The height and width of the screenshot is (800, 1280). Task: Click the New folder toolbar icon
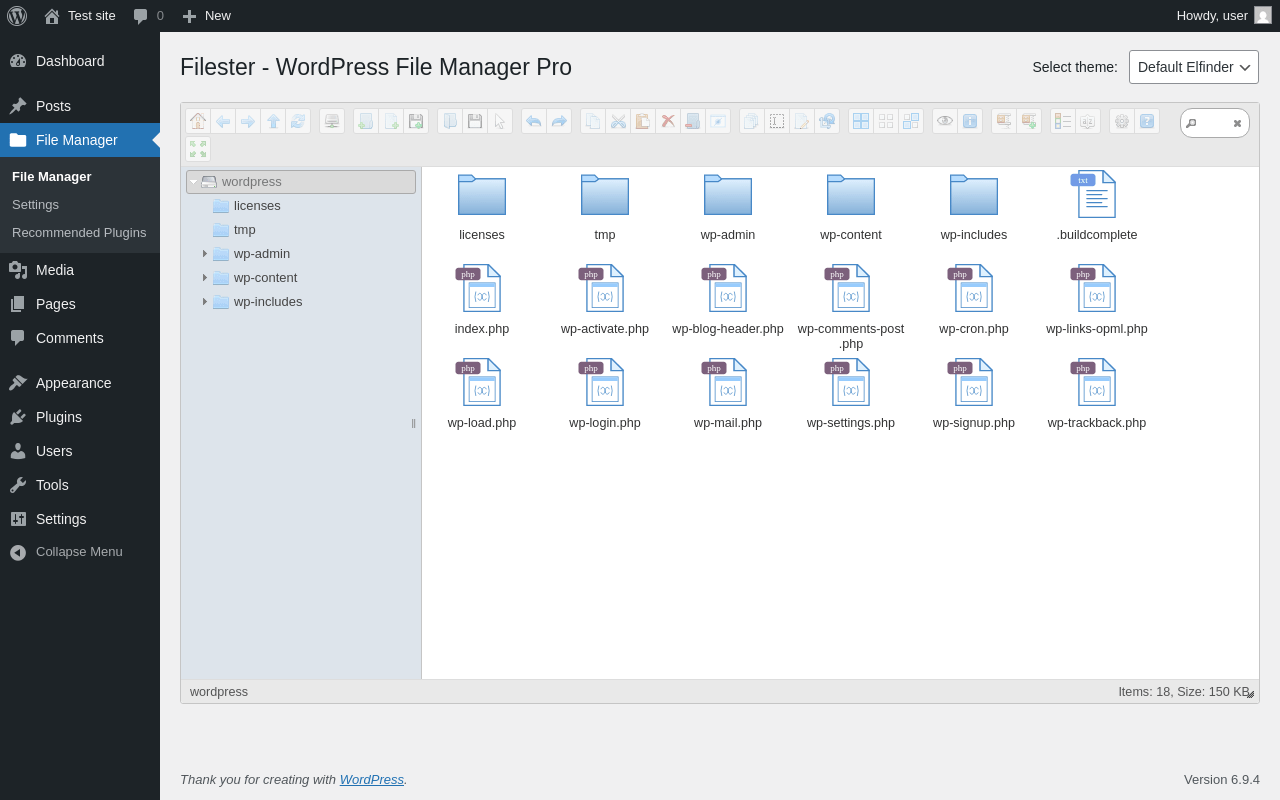point(366,121)
